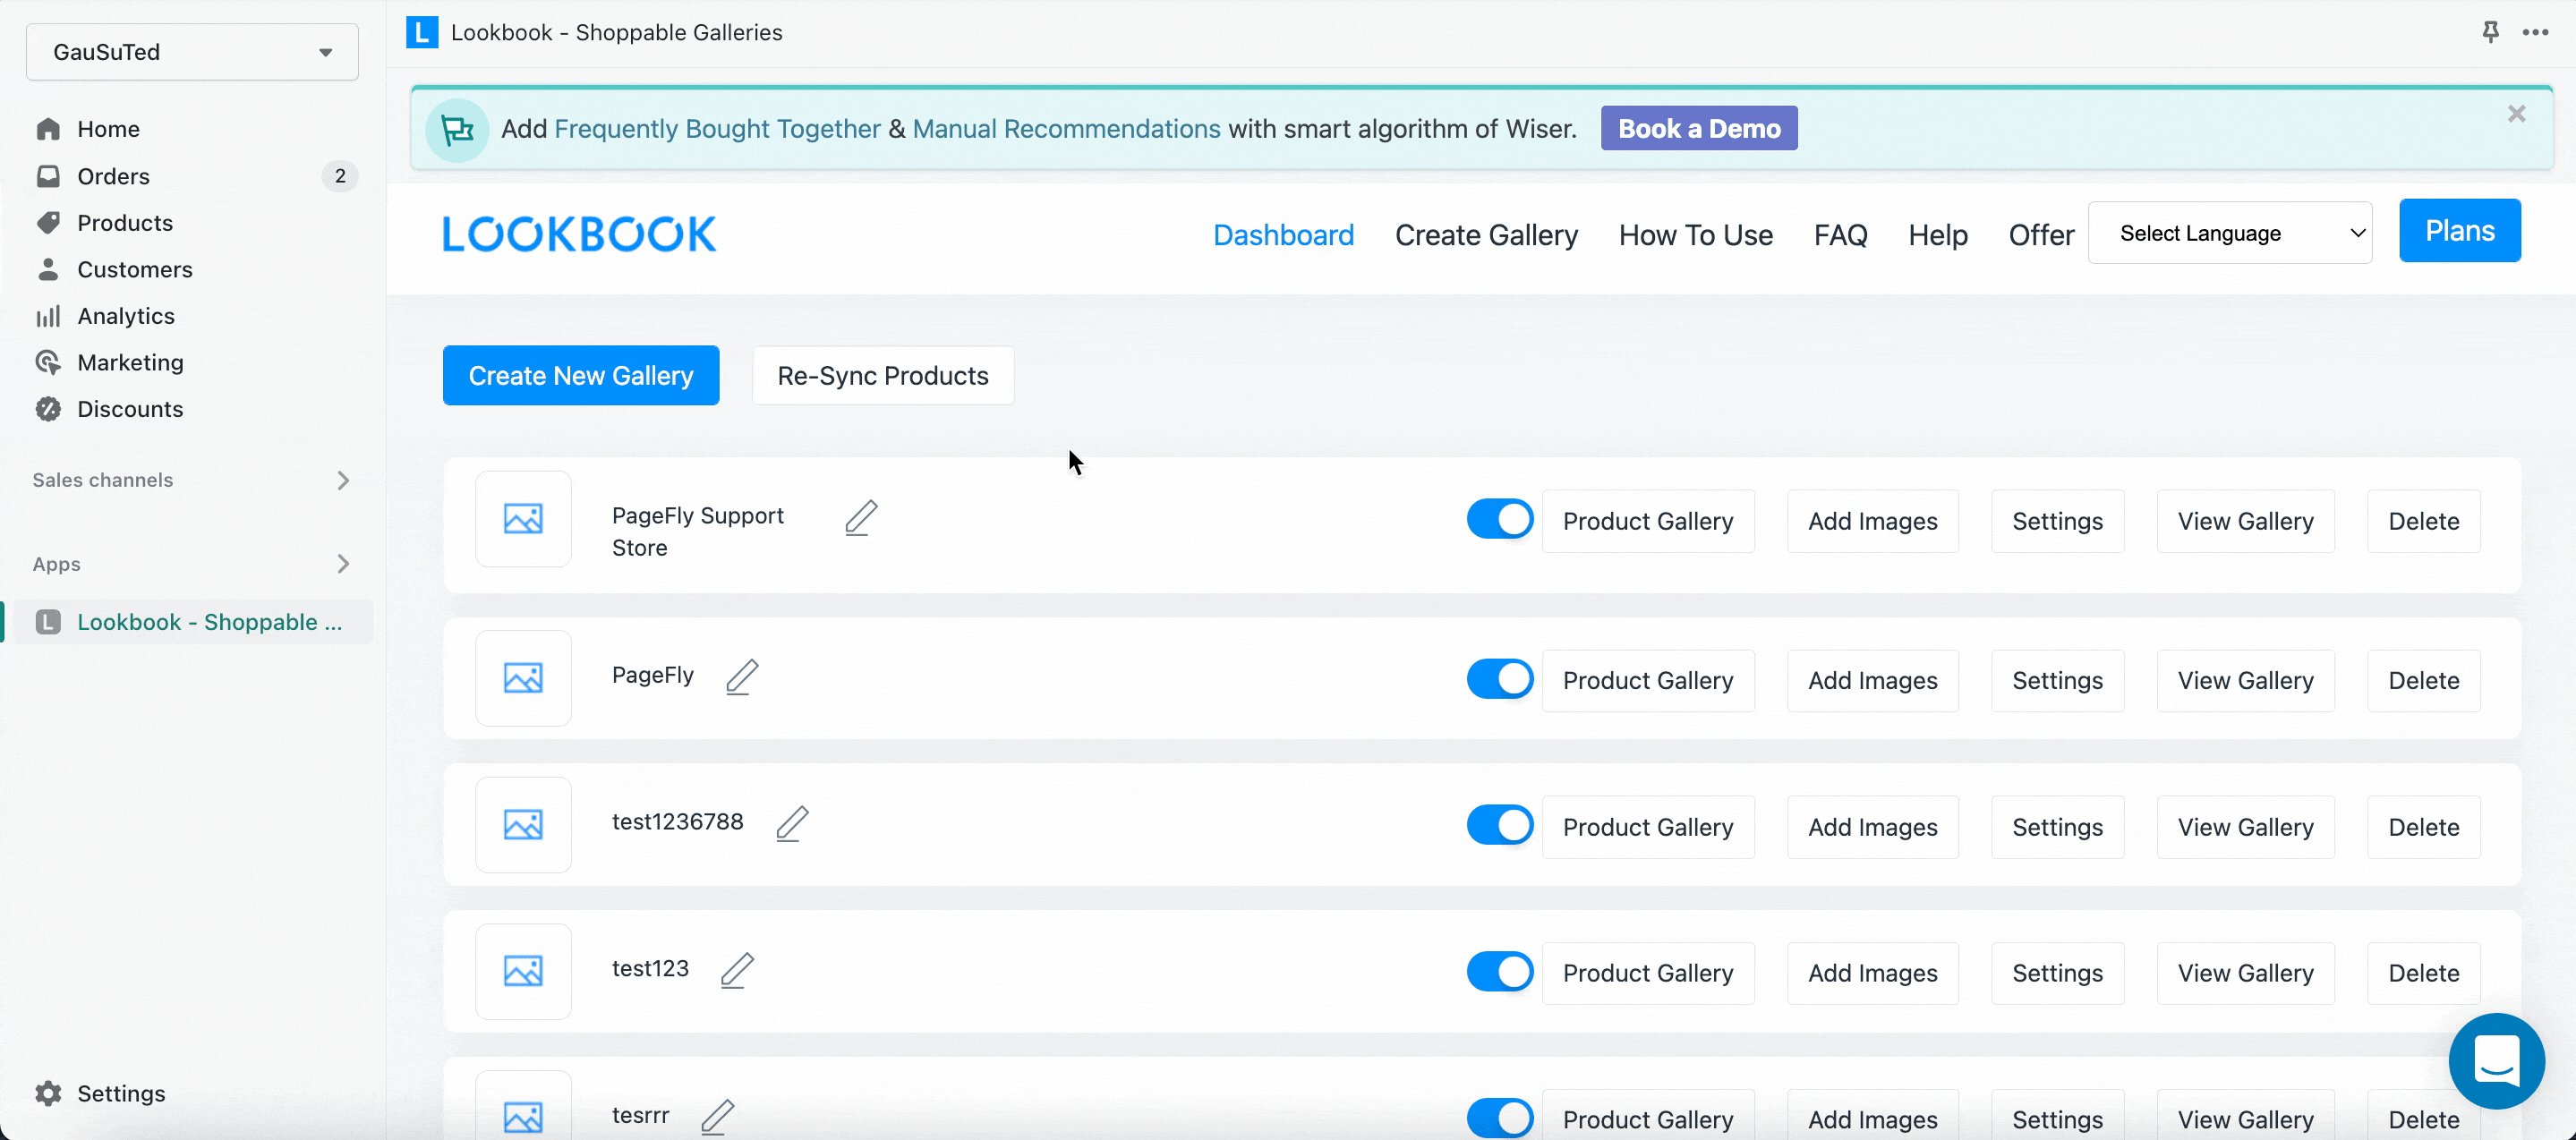Open Settings for test1236788 gallery
The width and height of the screenshot is (2576, 1140).
[x=2057, y=827]
